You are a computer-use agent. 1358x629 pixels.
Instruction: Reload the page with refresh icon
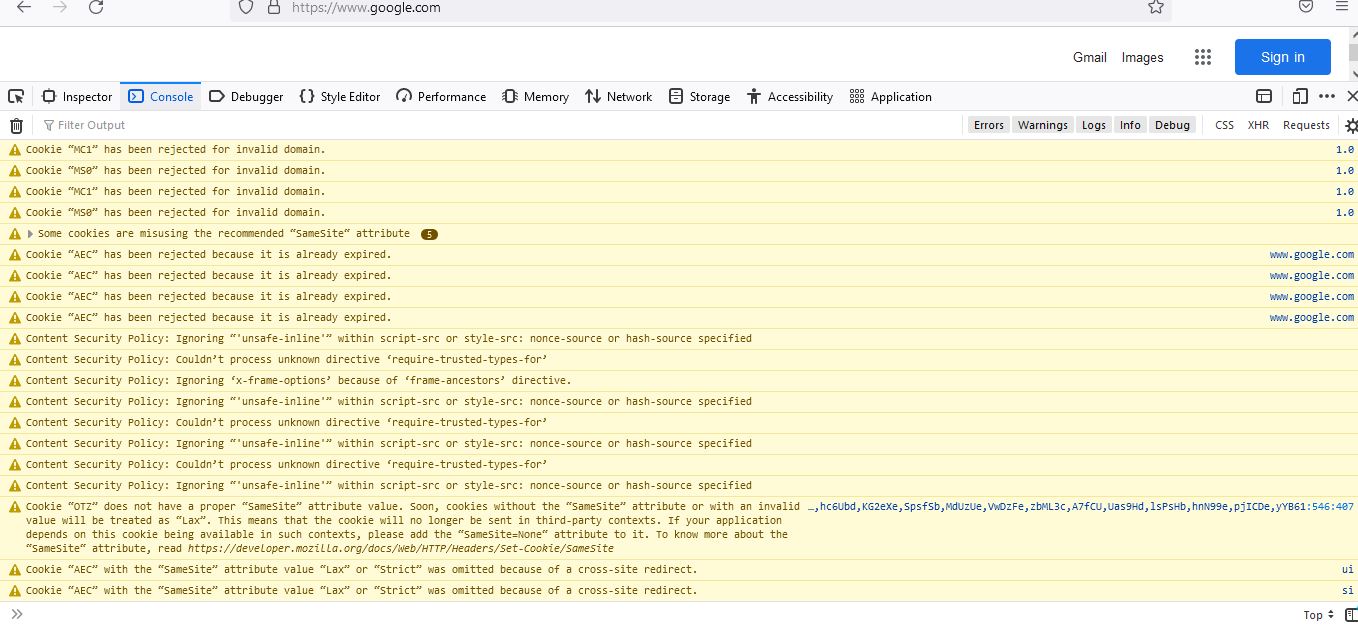[96, 8]
